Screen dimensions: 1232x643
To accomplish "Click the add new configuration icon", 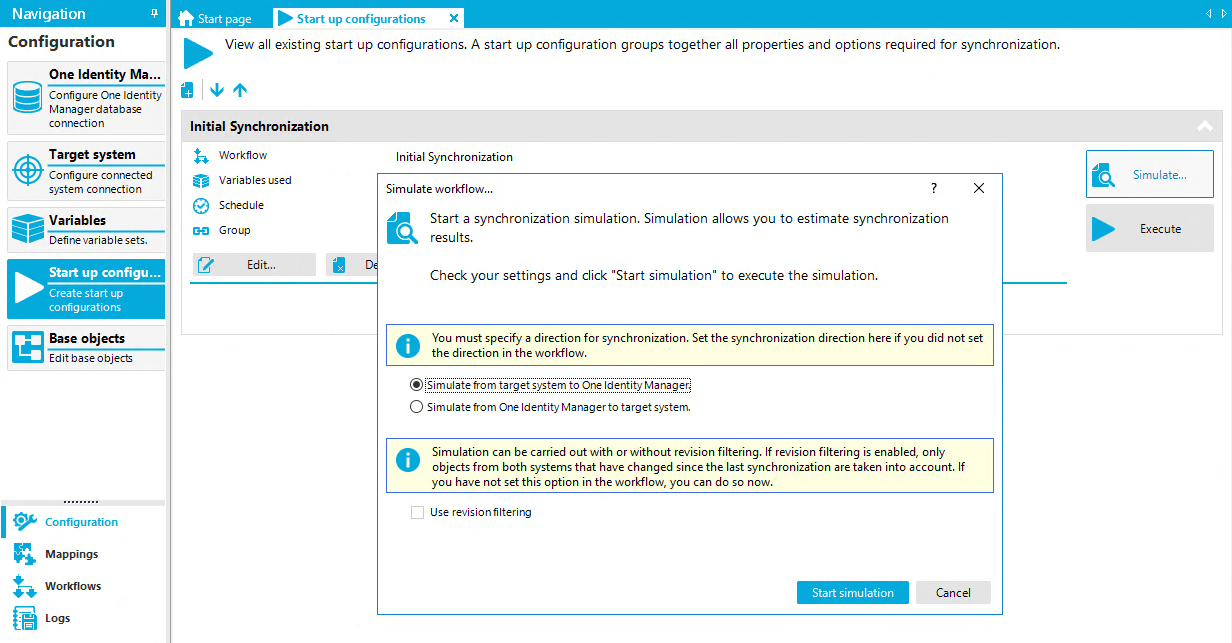I will click(187, 90).
